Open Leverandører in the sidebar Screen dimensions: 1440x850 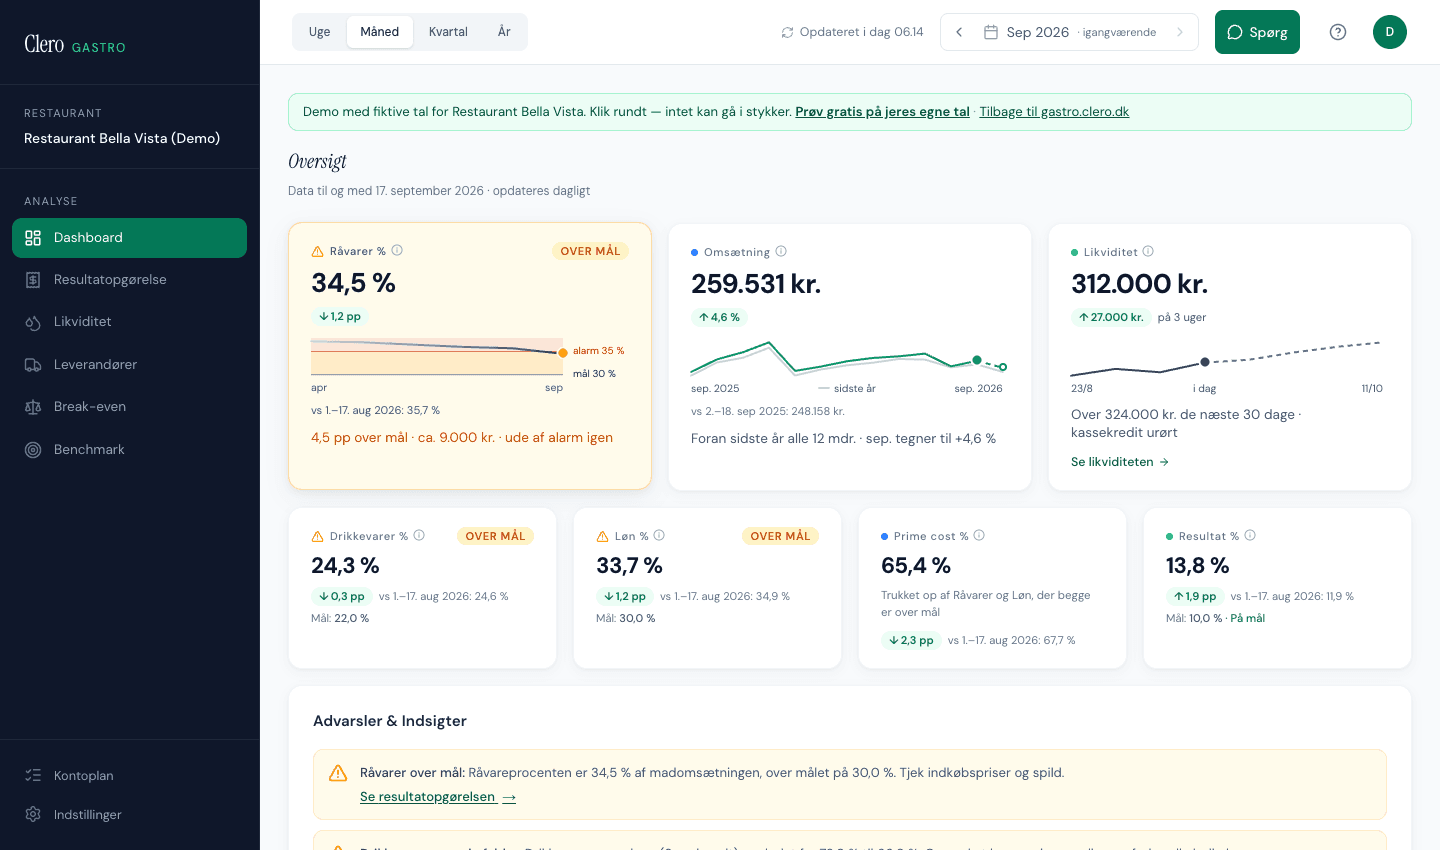tap(130, 365)
